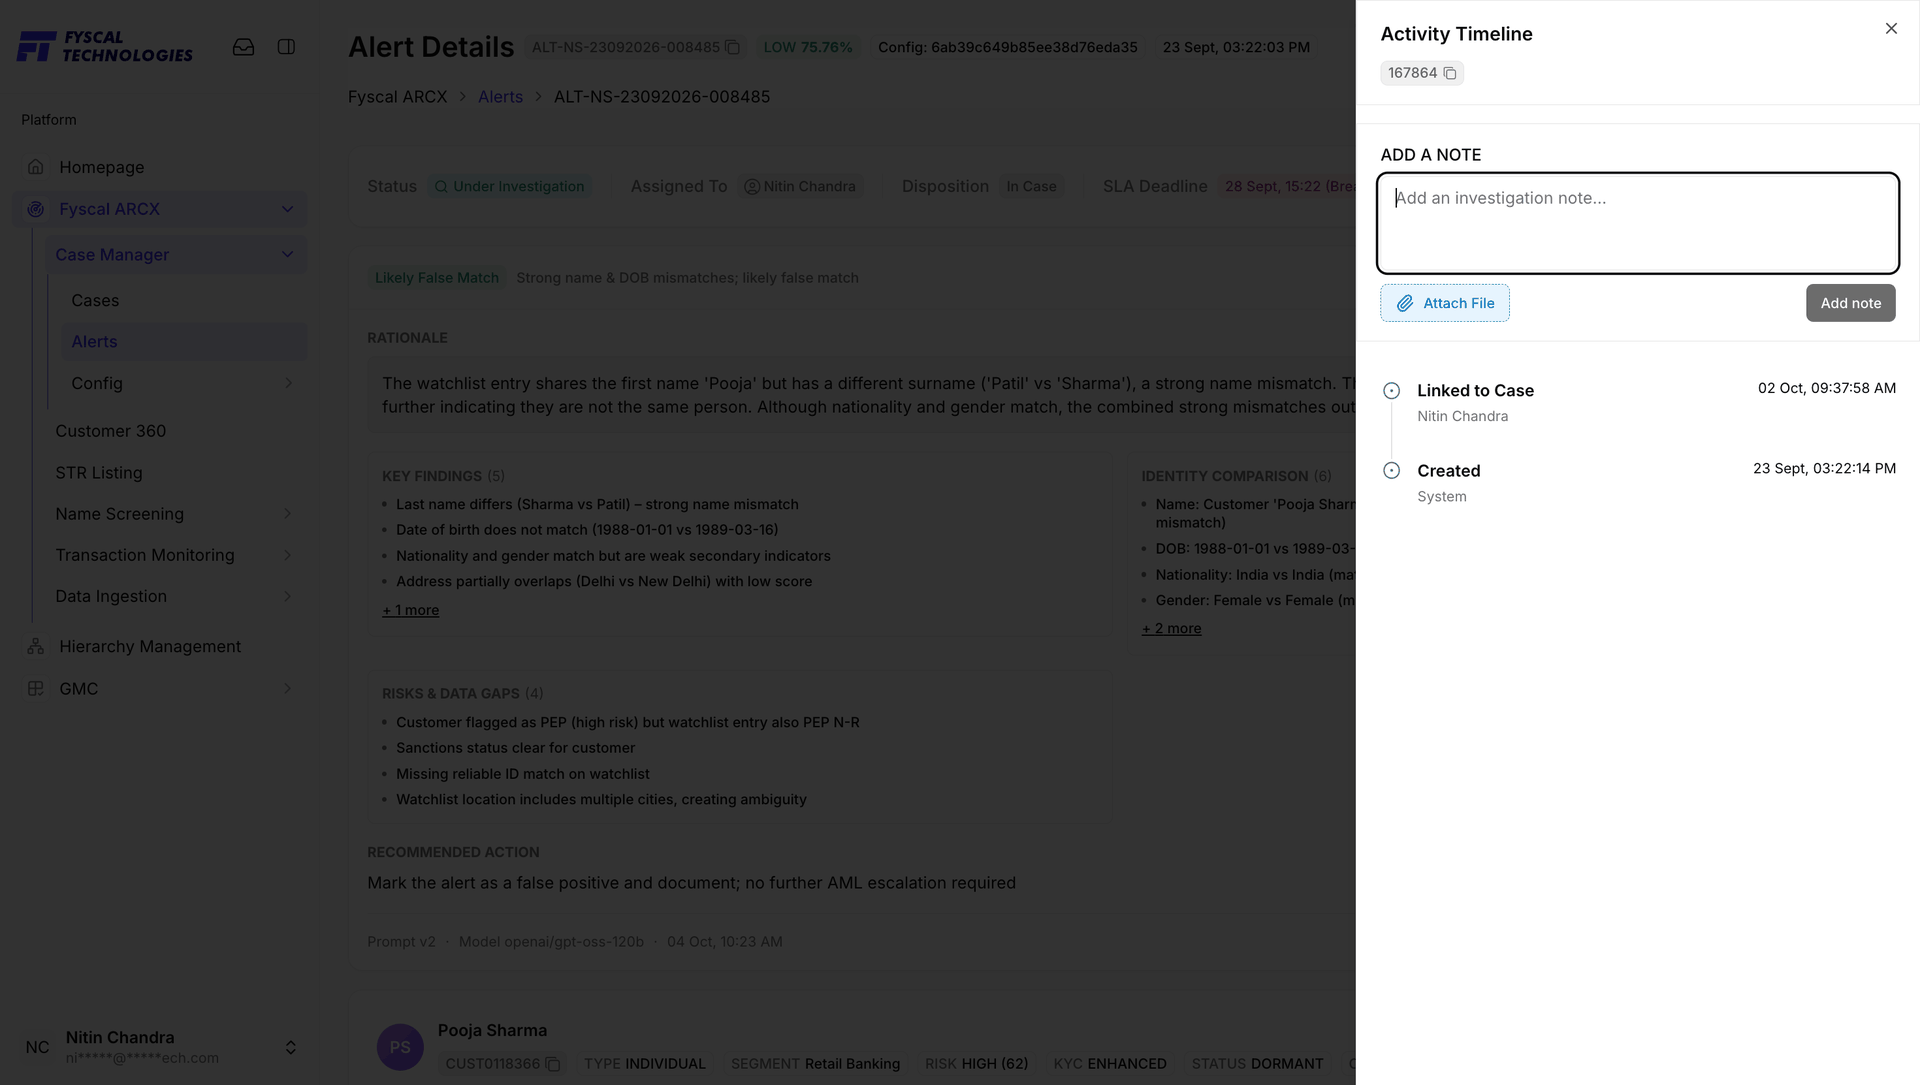1920x1085 pixels.
Task: Click the Nitin Chandra assignee chip
Action: [x=801, y=187]
